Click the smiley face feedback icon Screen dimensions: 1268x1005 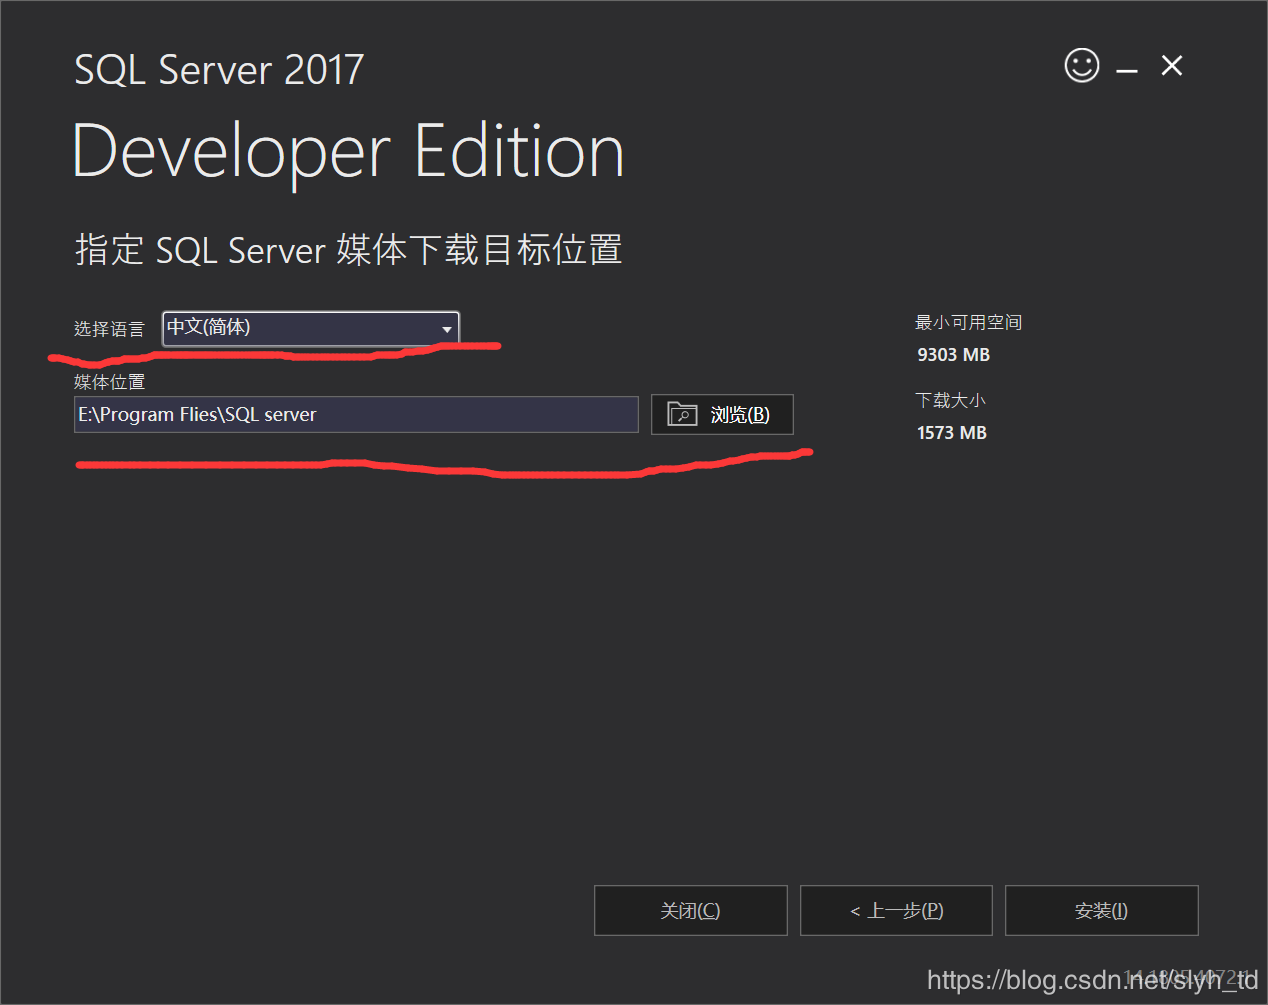point(1081,66)
